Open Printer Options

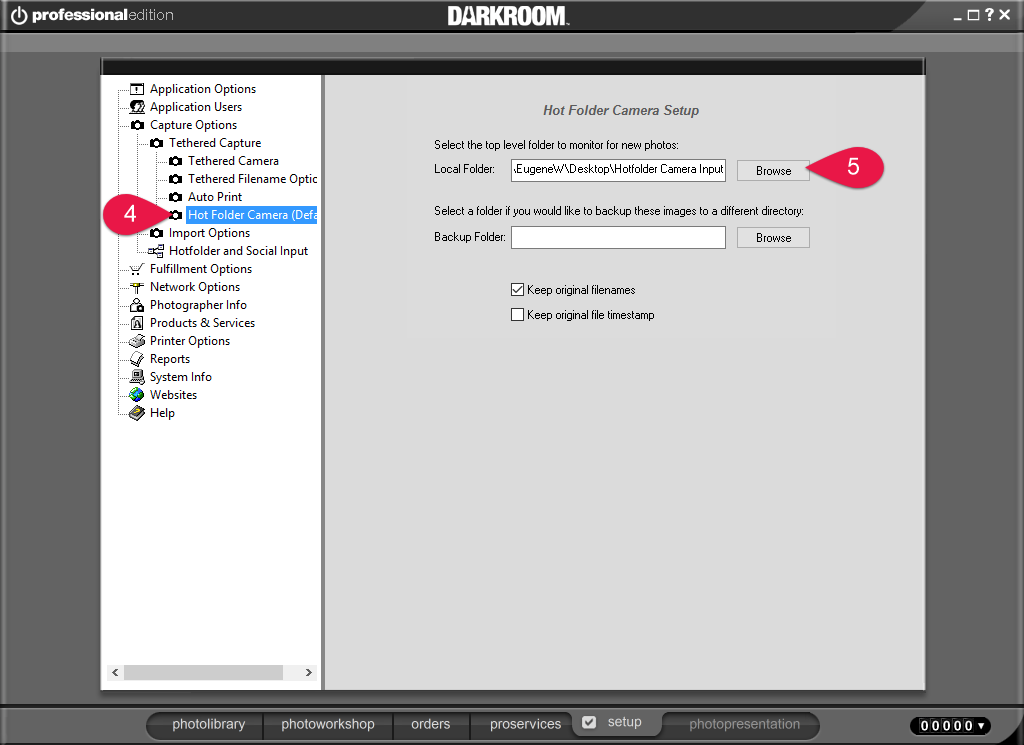(190, 341)
